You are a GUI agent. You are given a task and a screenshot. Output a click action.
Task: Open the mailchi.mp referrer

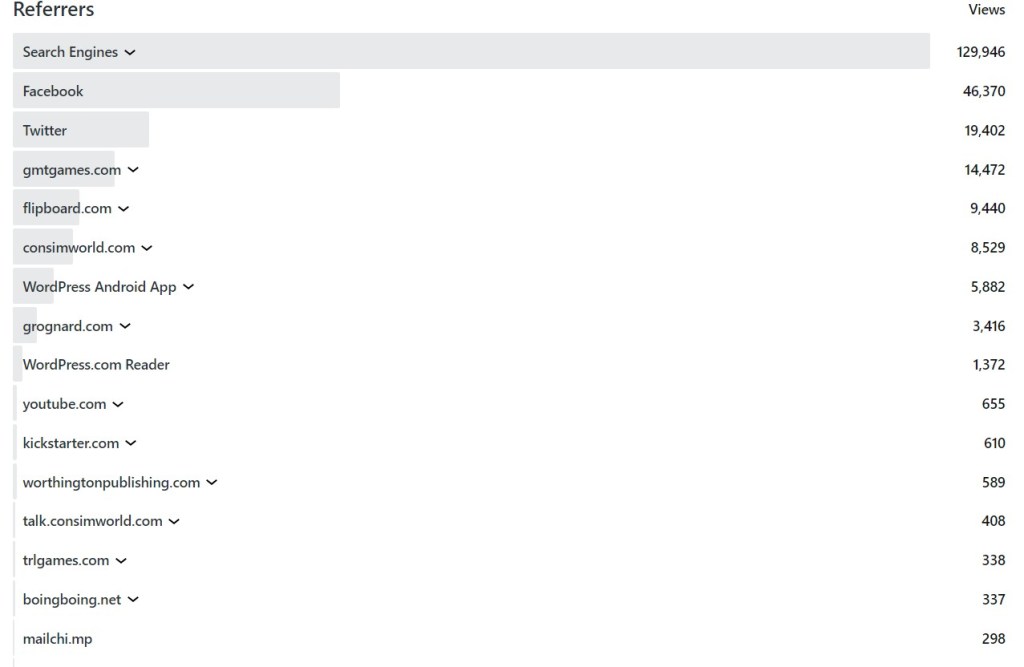pyautogui.click(x=57, y=639)
